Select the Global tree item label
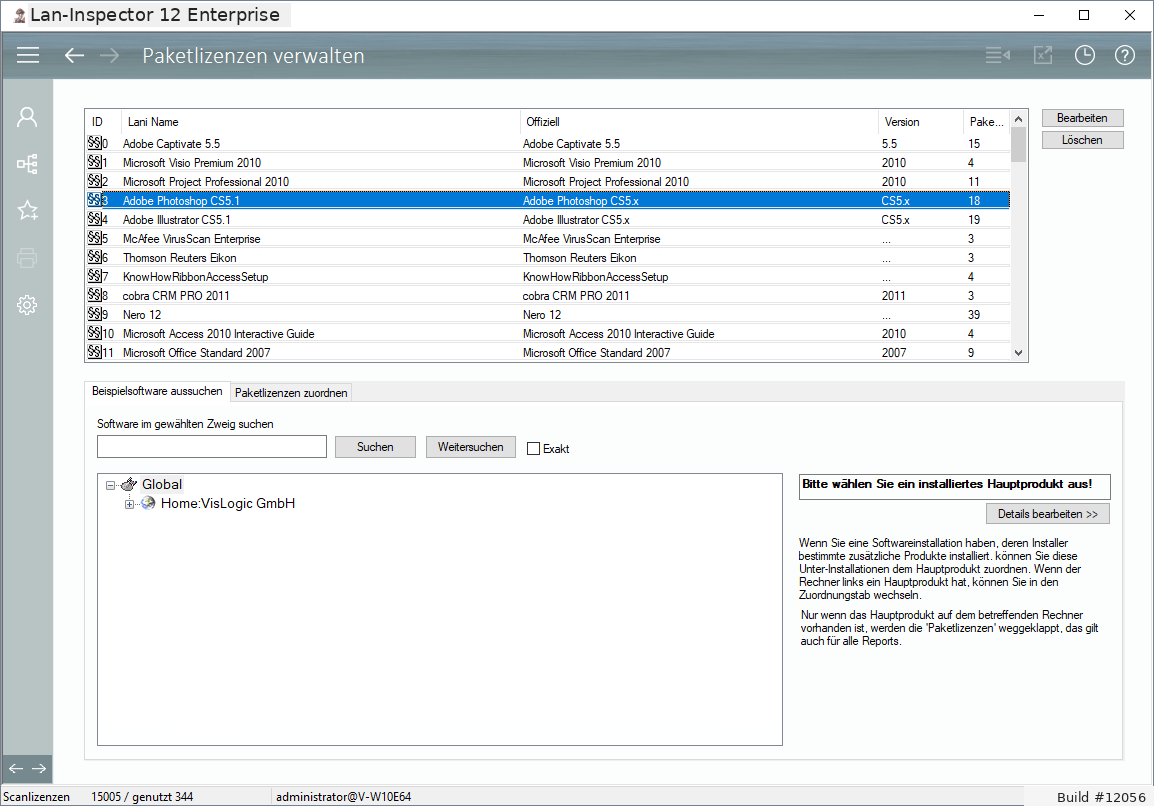The image size is (1154, 806). coord(162,484)
